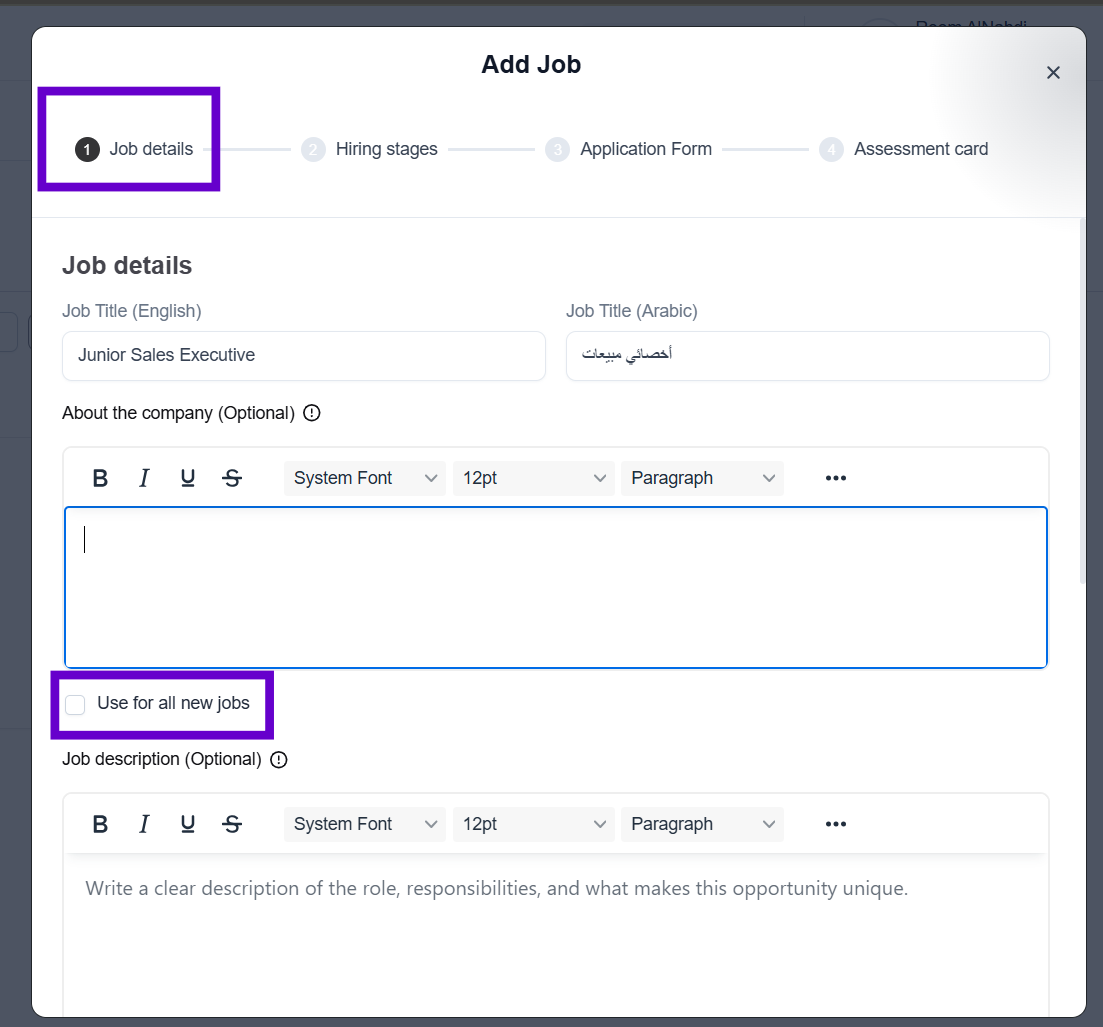This screenshot has height=1027, width=1103.
Task: Close the Add Job dialog
Action: 1053,72
